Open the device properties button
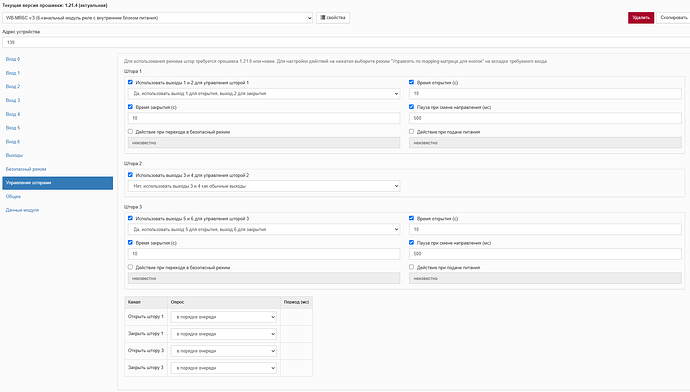The width and height of the screenshot is (690, 392). (x=333, y=18)
